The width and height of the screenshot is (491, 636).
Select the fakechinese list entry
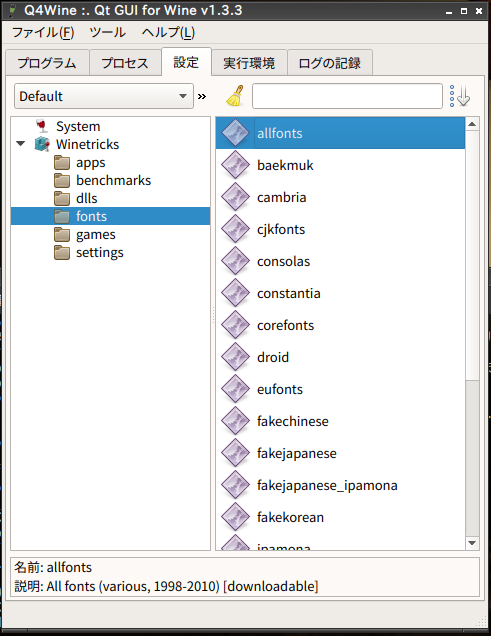pos(341,421)
